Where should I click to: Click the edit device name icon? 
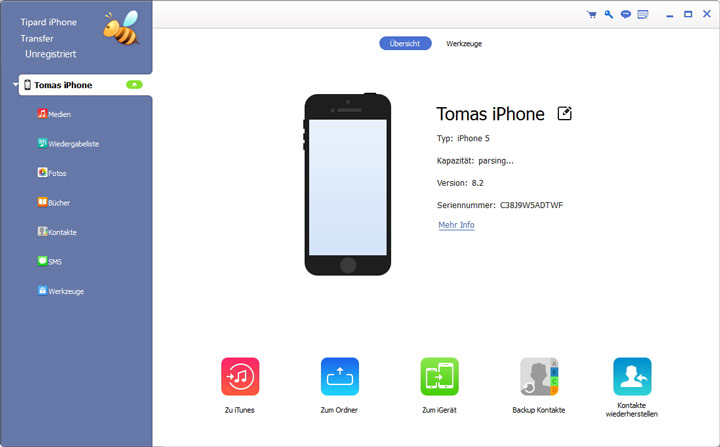564,113
